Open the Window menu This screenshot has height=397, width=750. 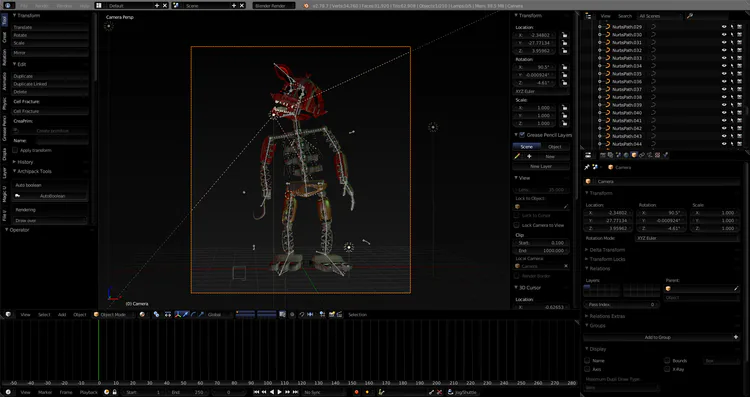click(64, 6)
